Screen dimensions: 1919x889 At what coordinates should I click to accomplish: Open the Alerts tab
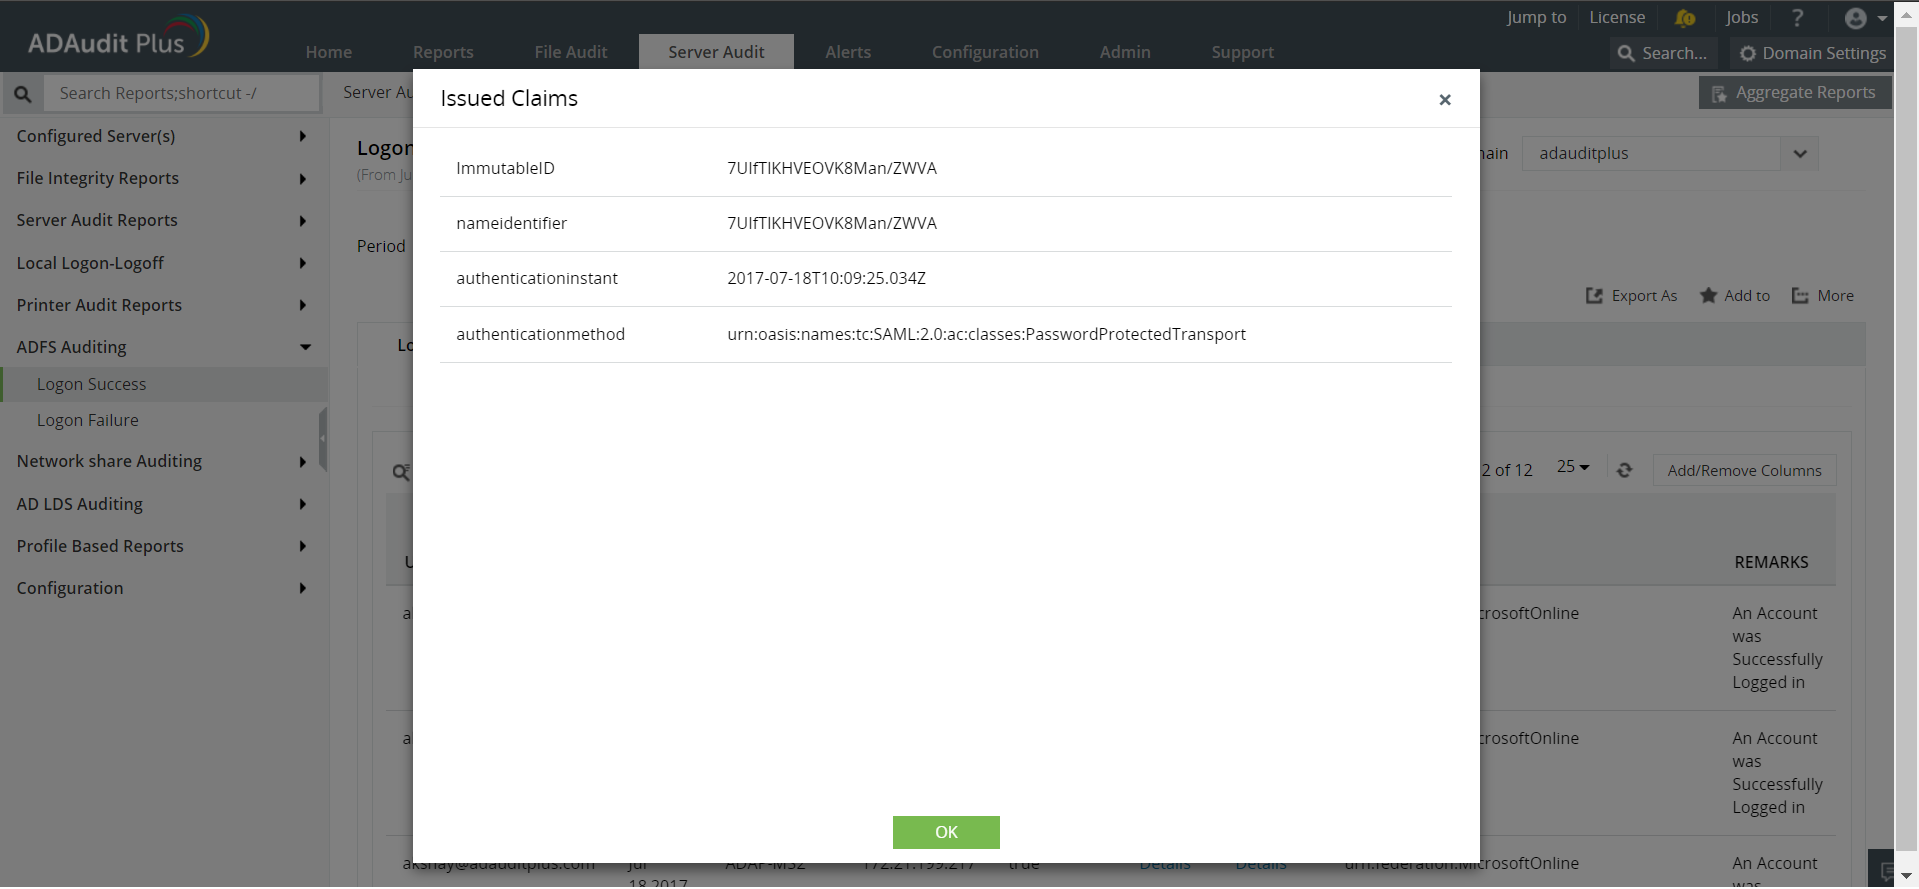(x=847, y=52)
